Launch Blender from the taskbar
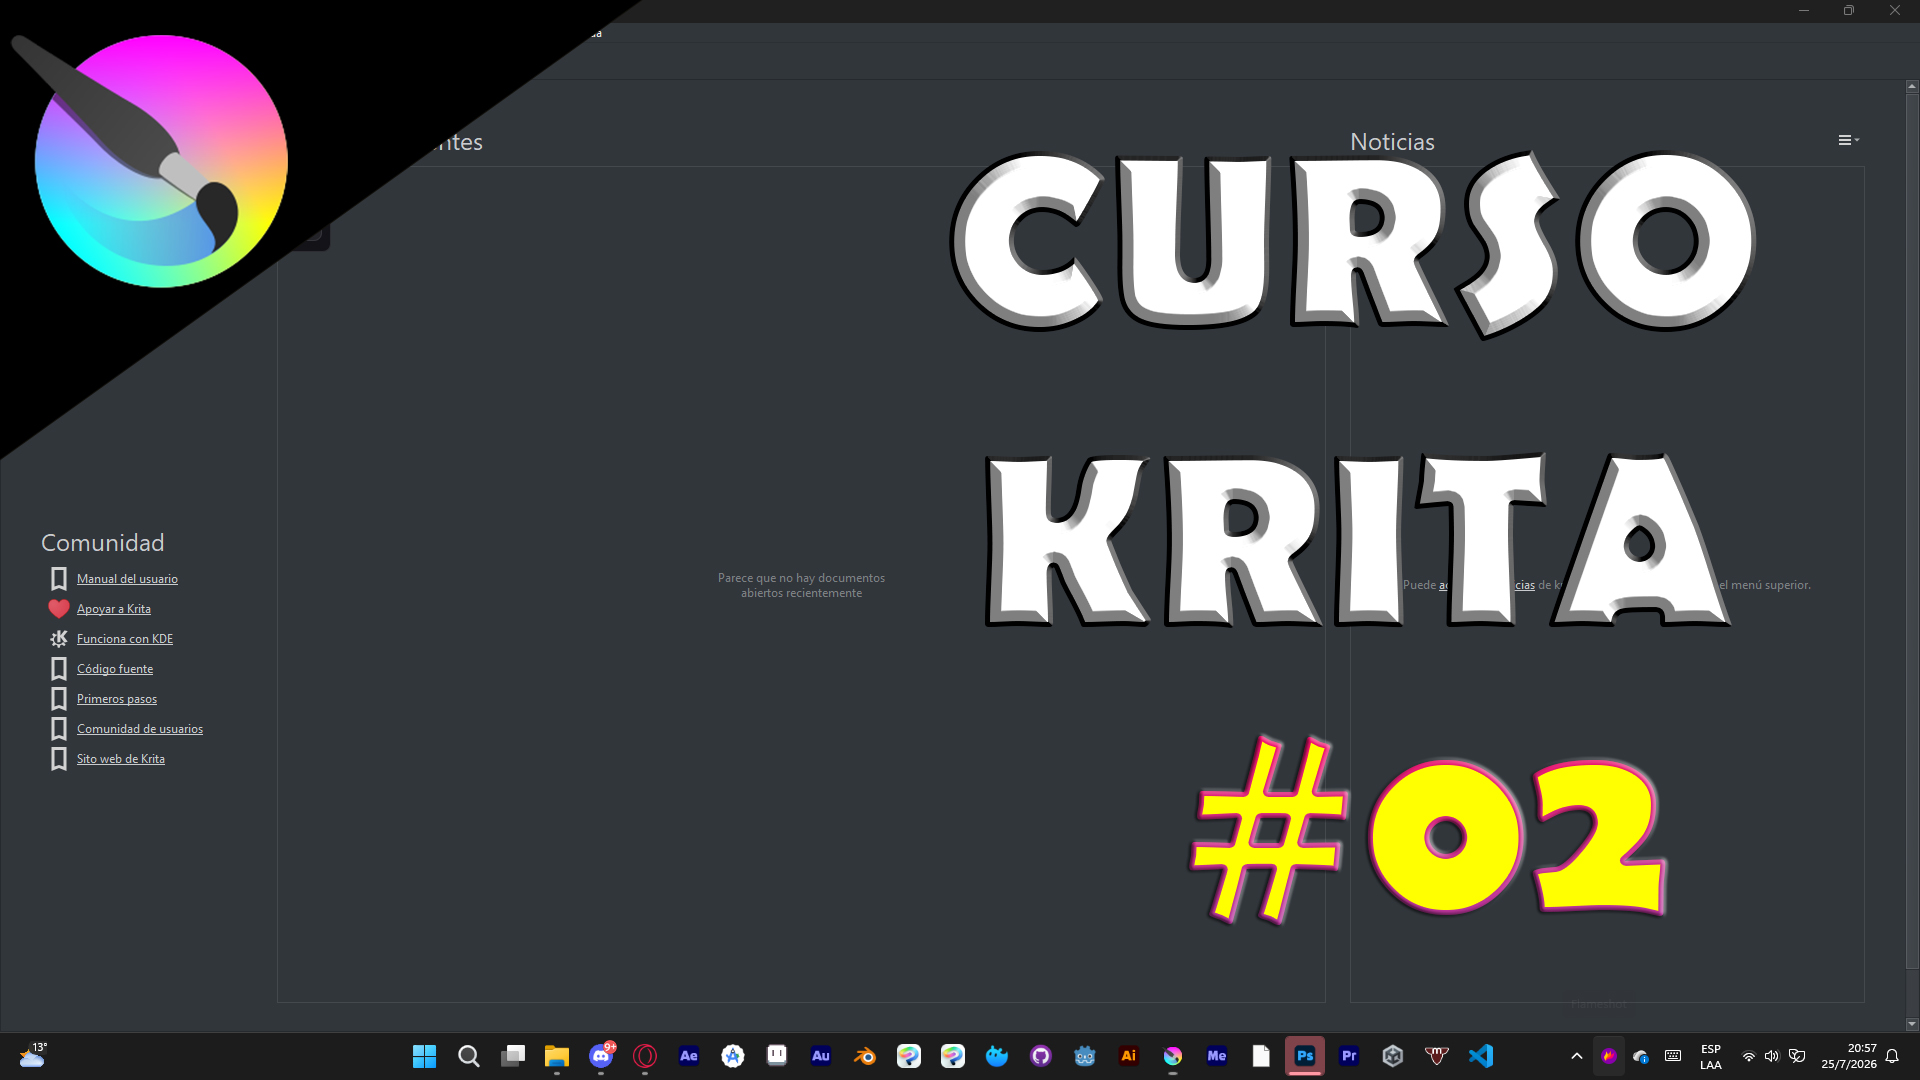The image size is (1920, 1080). 865,1056
